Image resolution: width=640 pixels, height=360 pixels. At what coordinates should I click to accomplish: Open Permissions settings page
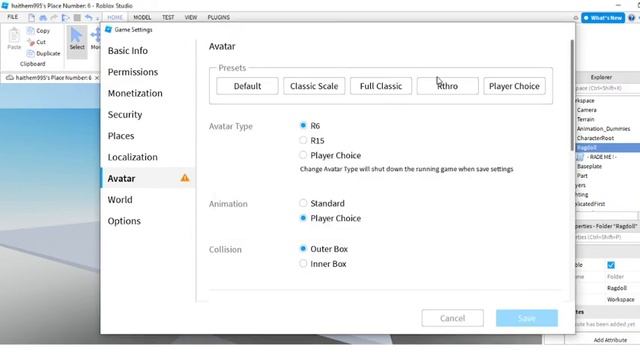click(133, 72)
